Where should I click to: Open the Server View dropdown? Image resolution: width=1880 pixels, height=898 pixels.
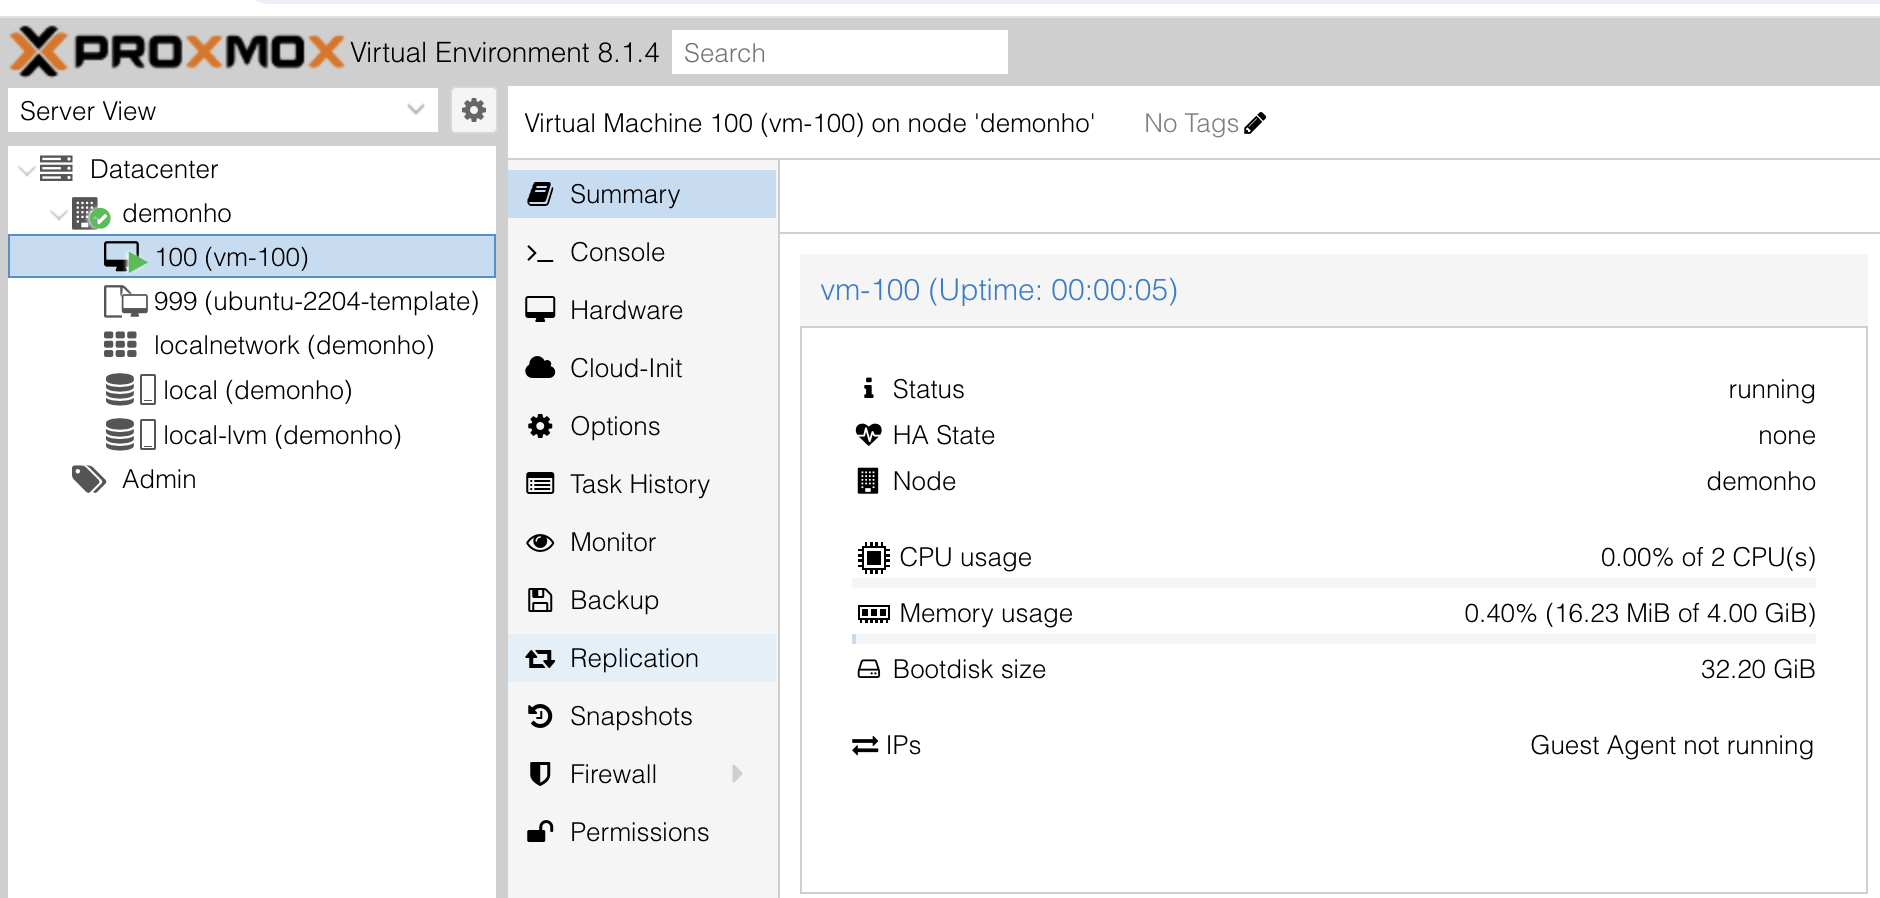coord(416,110)
